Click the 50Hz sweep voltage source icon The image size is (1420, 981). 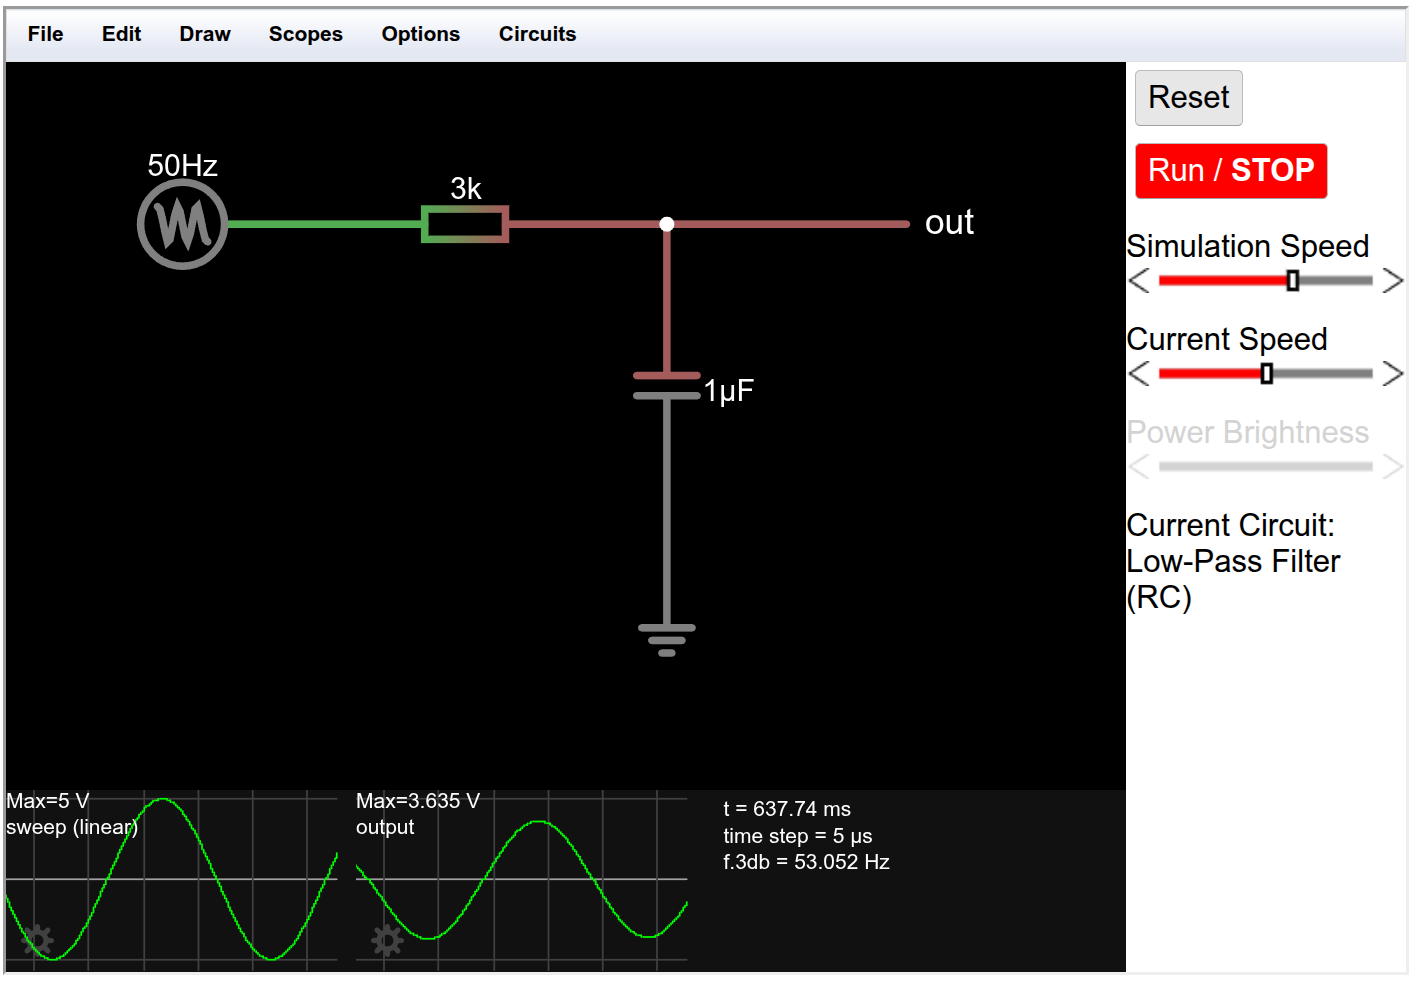(x=182, y=224)
